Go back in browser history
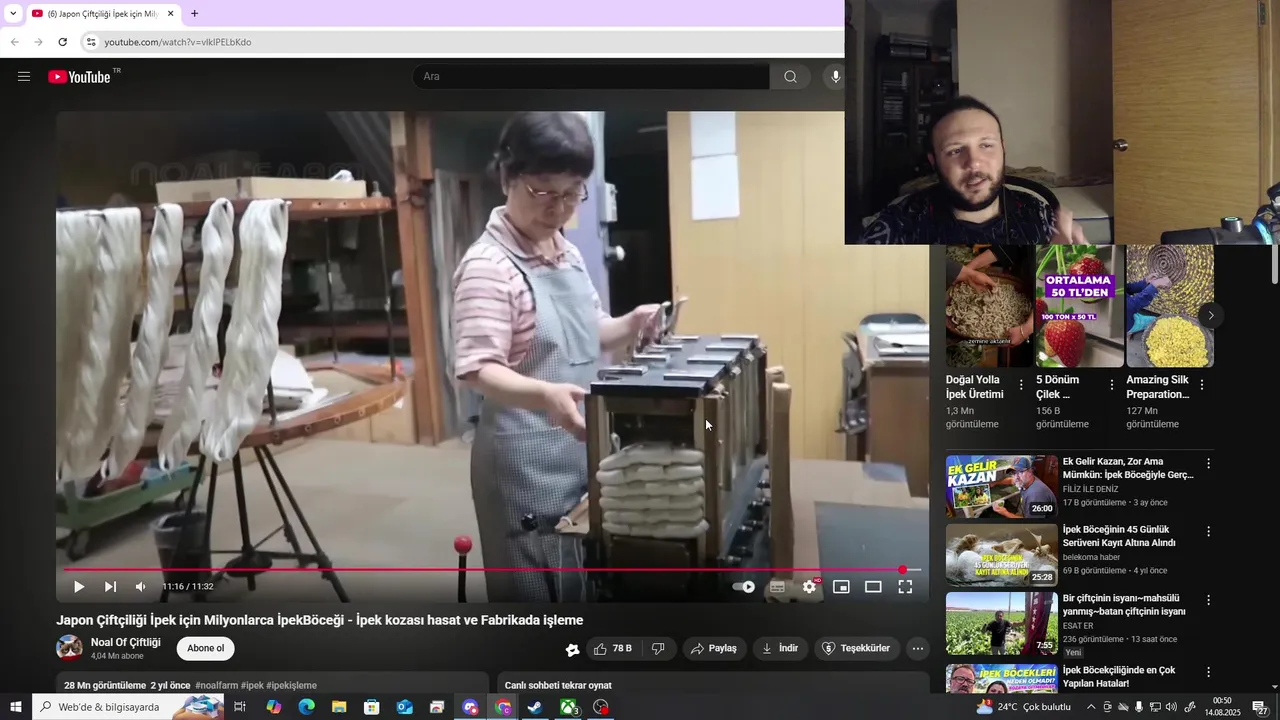1280x720 pixels. (x=14, y=42)
